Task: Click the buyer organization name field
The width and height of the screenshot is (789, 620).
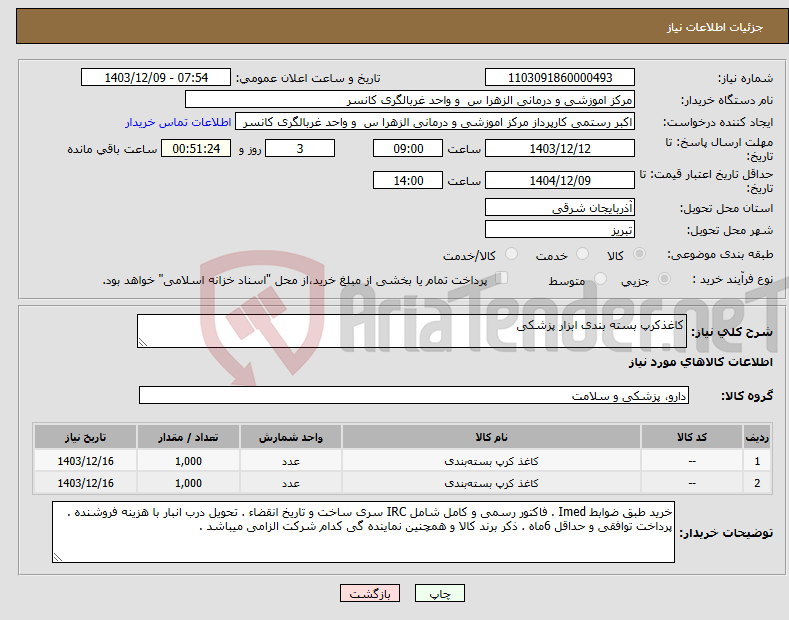Action: click(x=410, y=100)
